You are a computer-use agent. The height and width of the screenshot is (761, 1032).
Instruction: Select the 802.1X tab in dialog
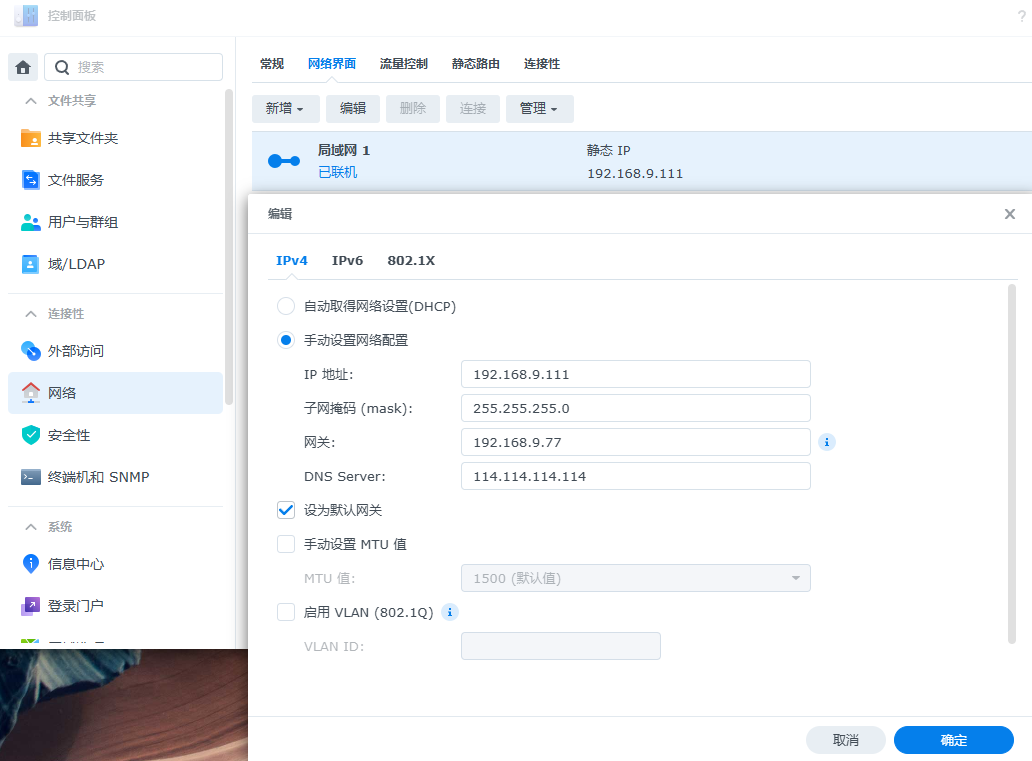411,261
